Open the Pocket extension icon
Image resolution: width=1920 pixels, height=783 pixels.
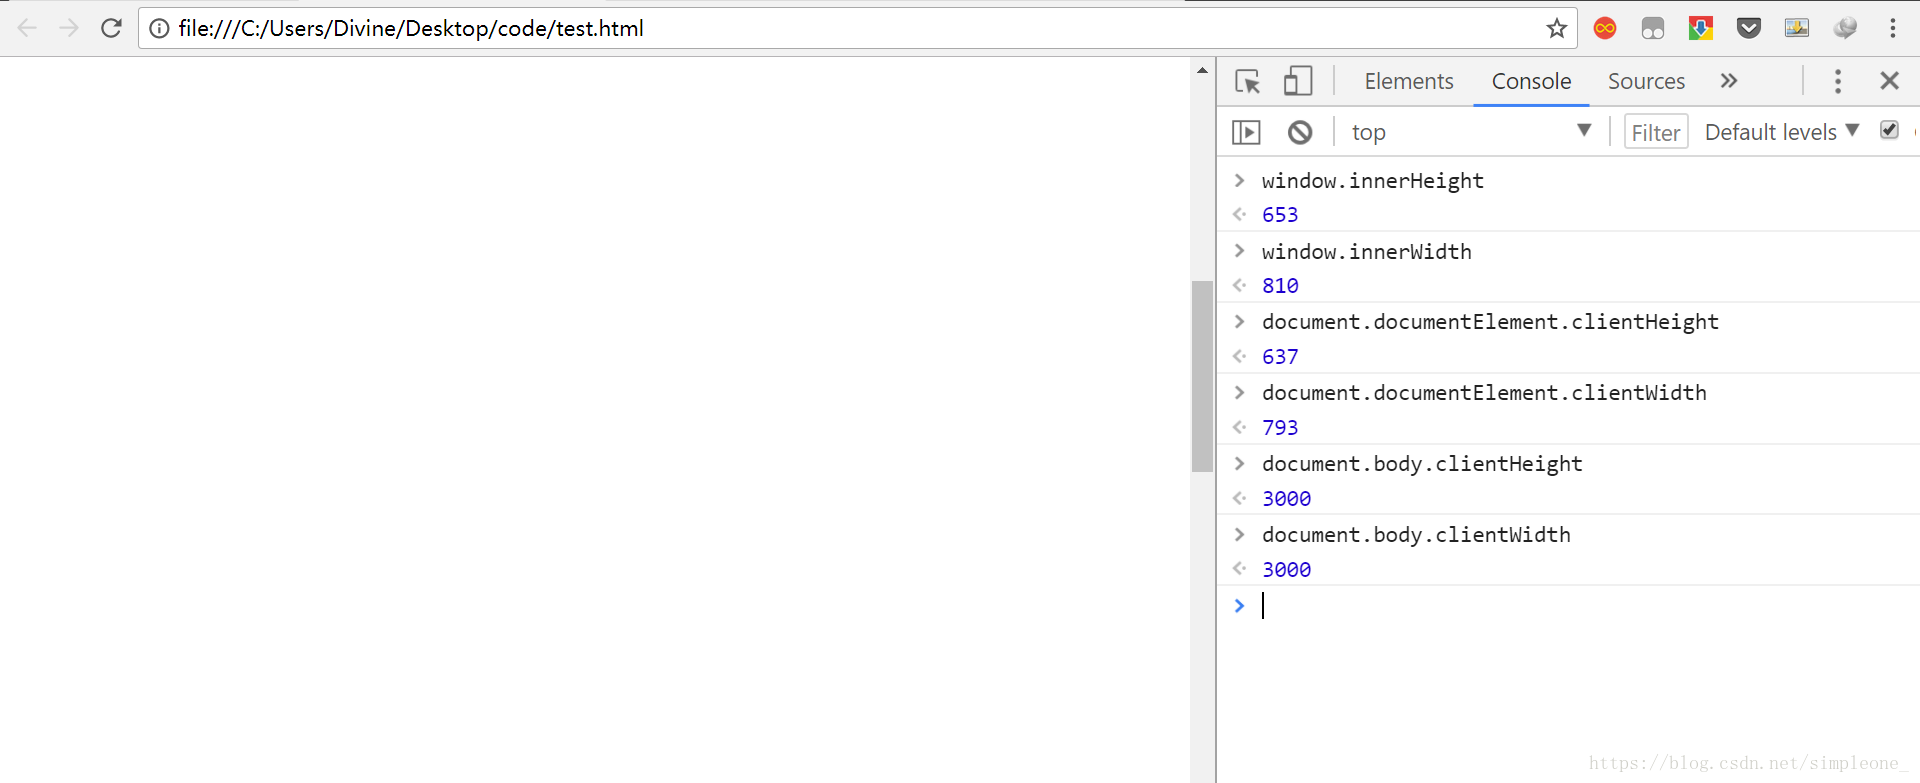(x=1749, y=28)
